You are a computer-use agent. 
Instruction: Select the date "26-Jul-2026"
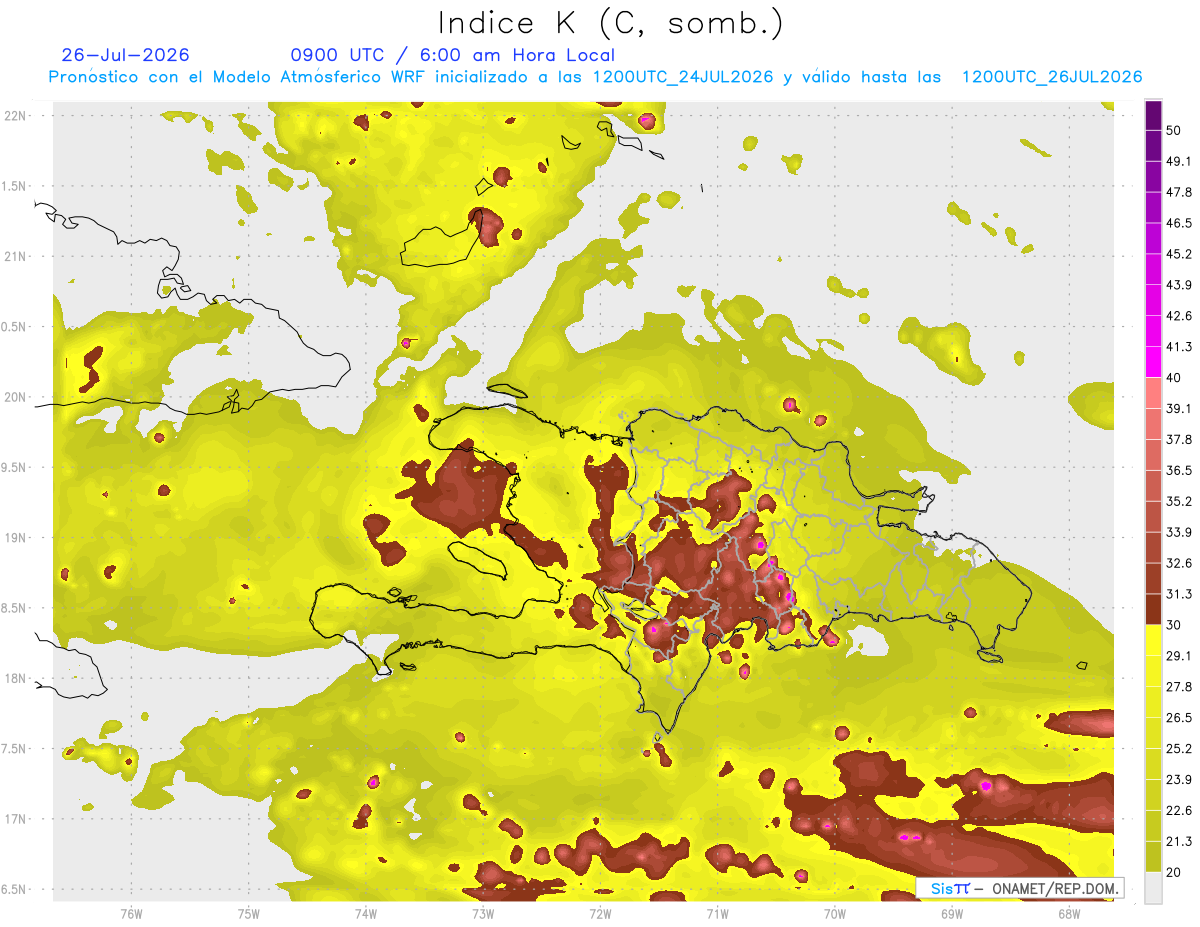(126, 55)
